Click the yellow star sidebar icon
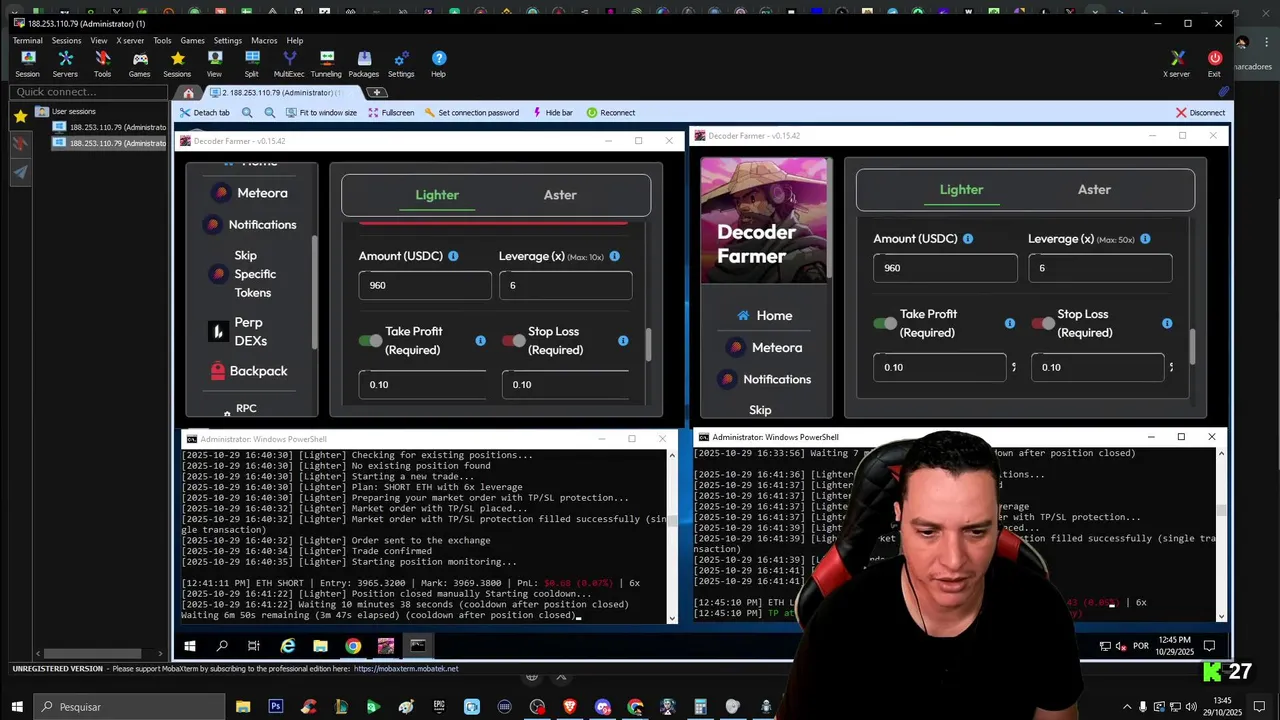Image resolution: width=1280 pixels, height=720 pixels. [20, 116]
